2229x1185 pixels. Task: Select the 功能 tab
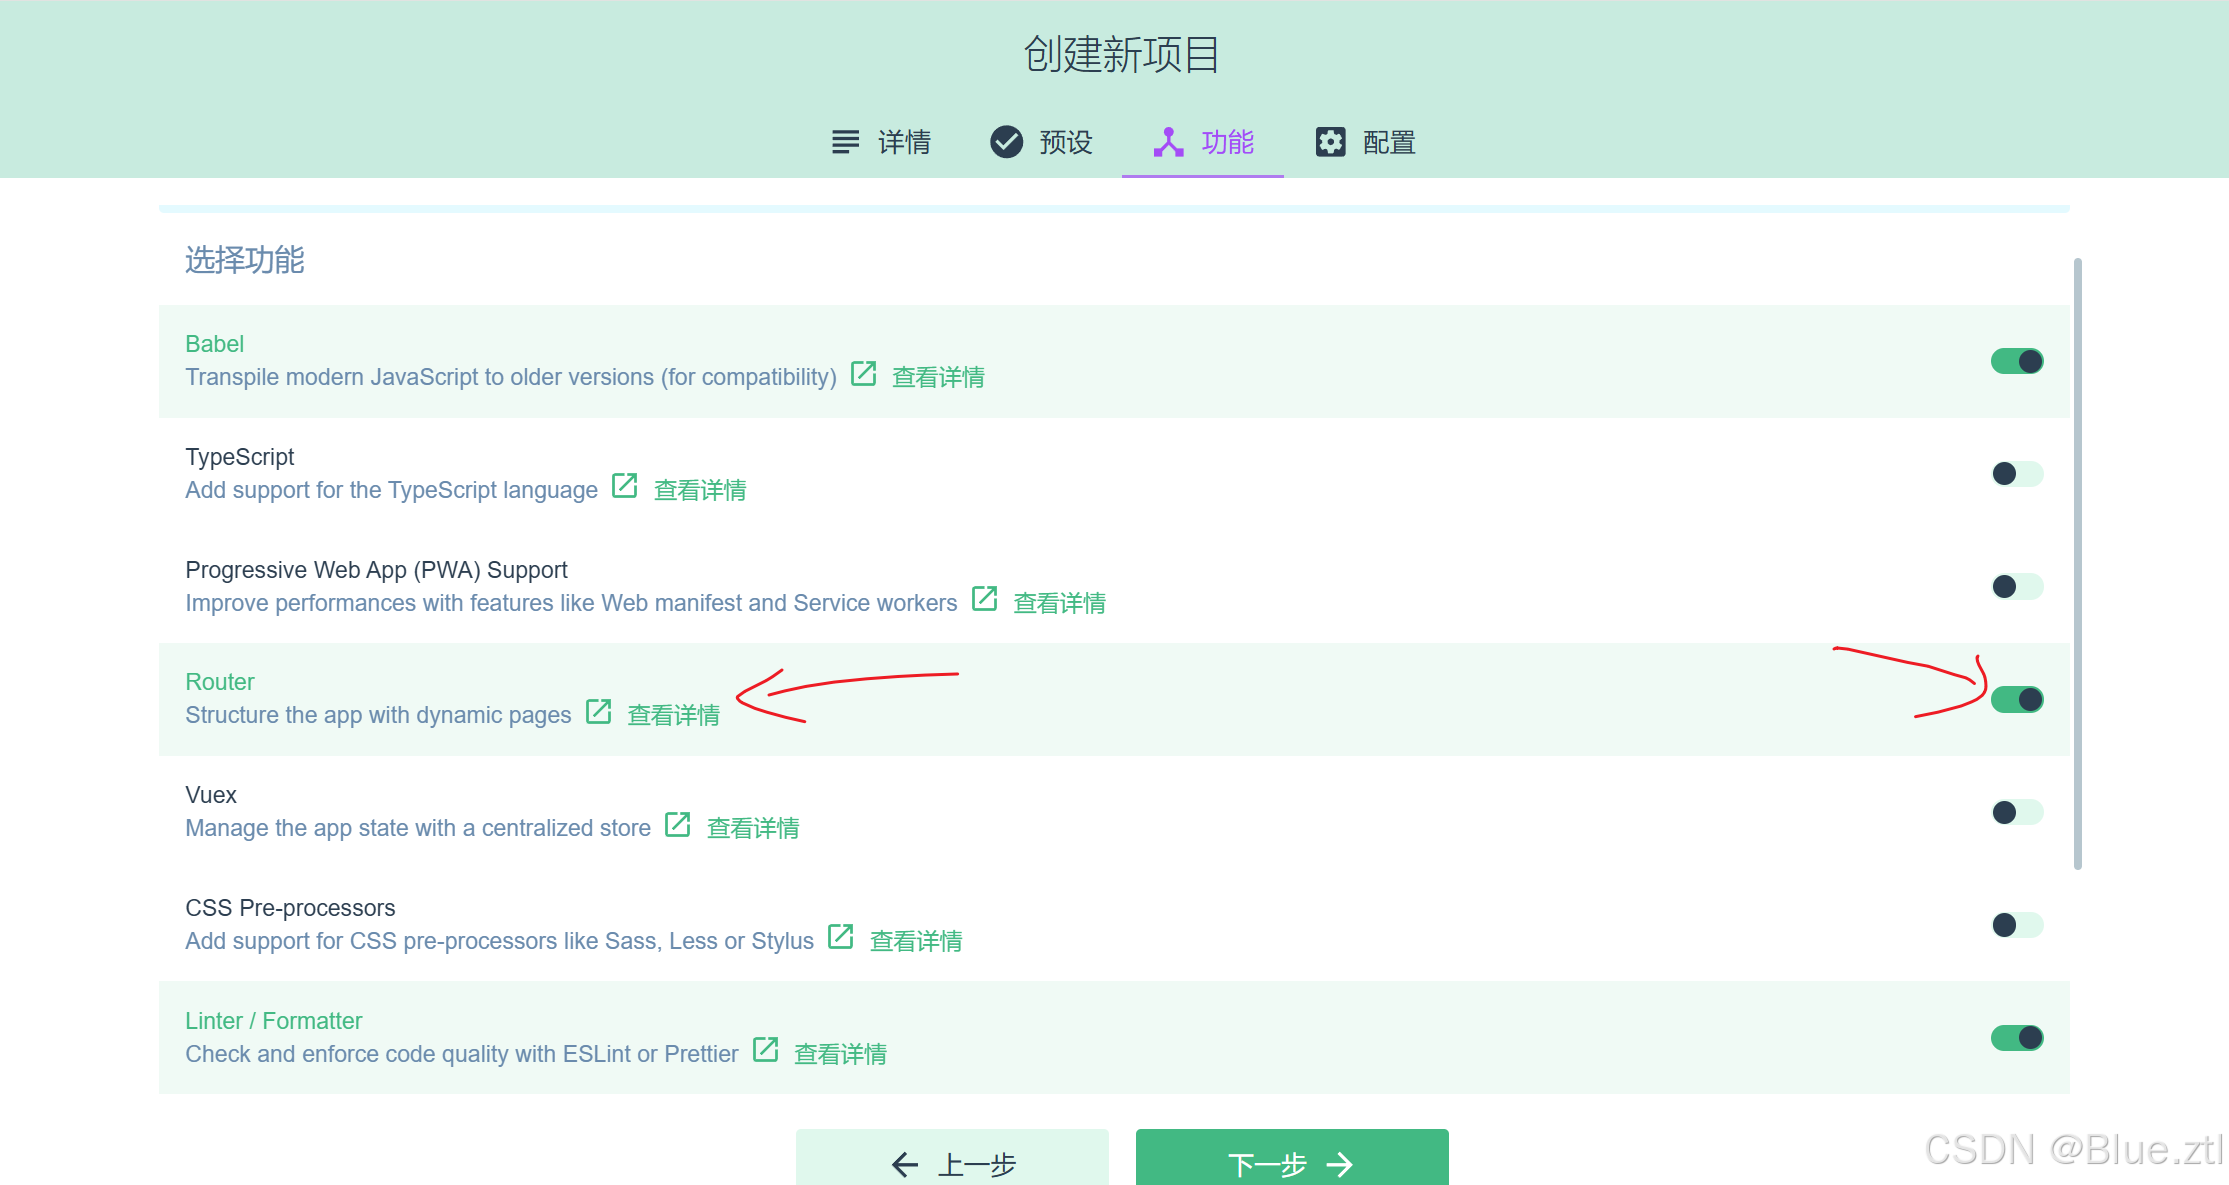(1203, 142)
